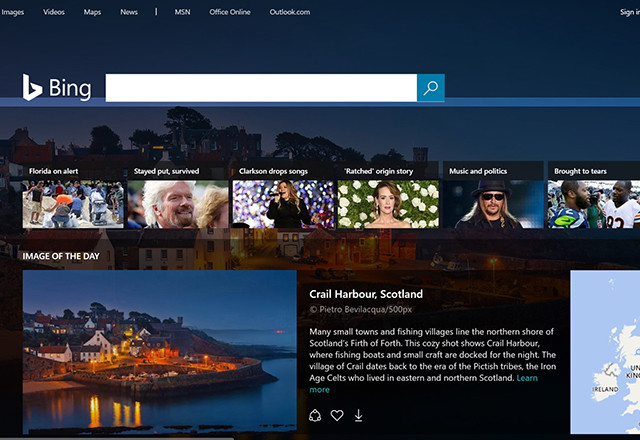Go to MSN link

pos(182,12)
